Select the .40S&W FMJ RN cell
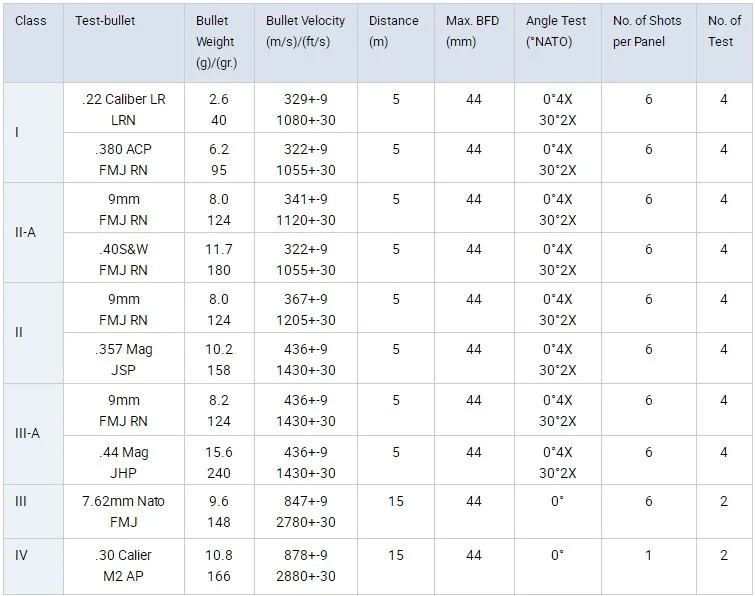 point(124,259)
